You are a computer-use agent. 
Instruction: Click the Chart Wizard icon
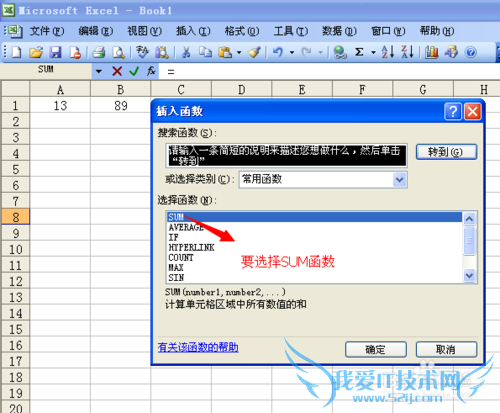(432, 52)
